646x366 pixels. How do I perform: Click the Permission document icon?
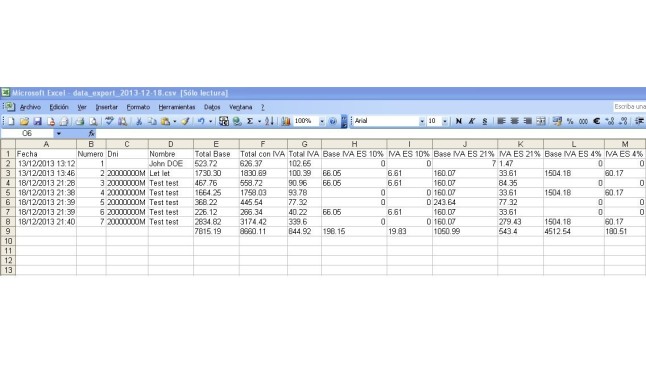click(51, 121)
